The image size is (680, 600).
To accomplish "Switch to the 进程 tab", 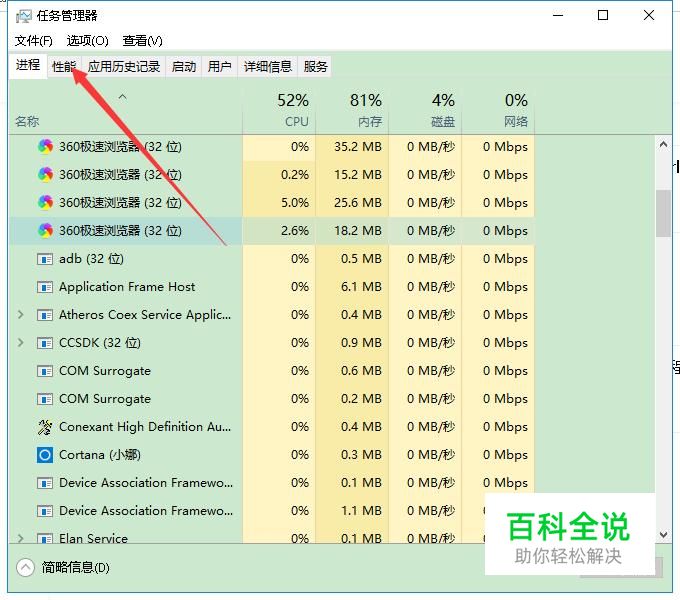I will [x=28, y=65].
